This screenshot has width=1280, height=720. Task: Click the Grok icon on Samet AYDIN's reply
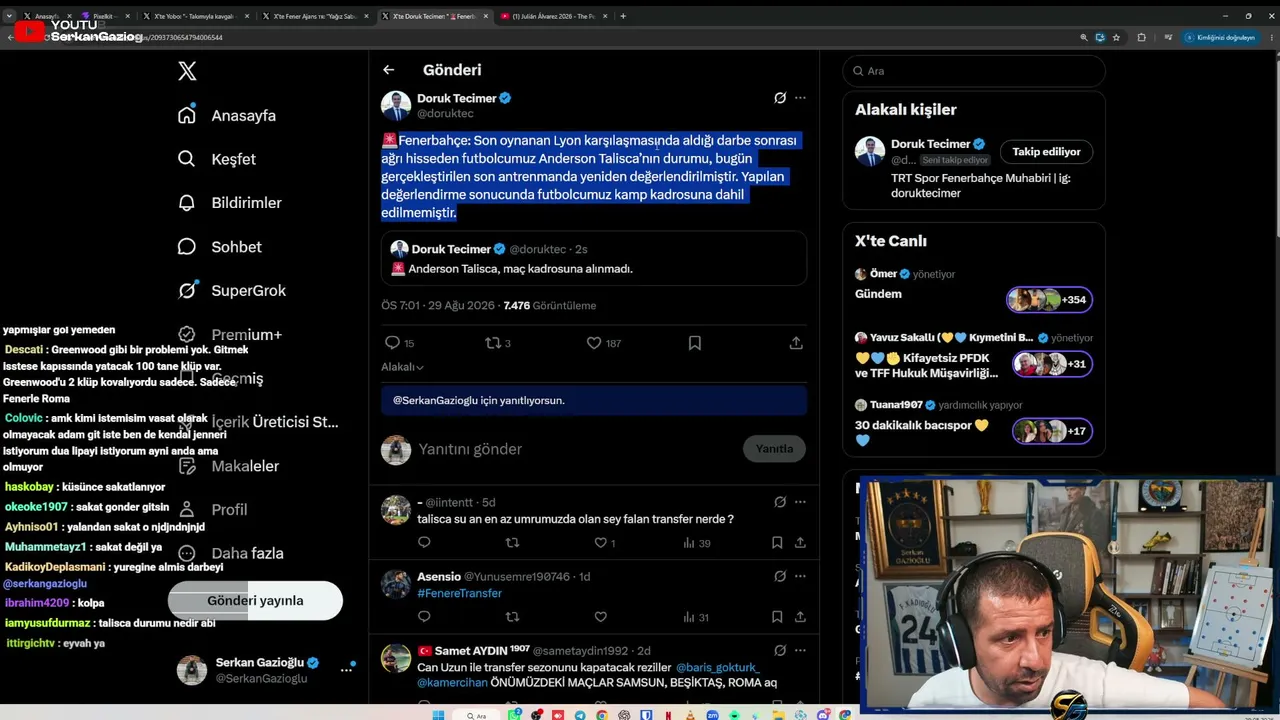pos(780,650)
